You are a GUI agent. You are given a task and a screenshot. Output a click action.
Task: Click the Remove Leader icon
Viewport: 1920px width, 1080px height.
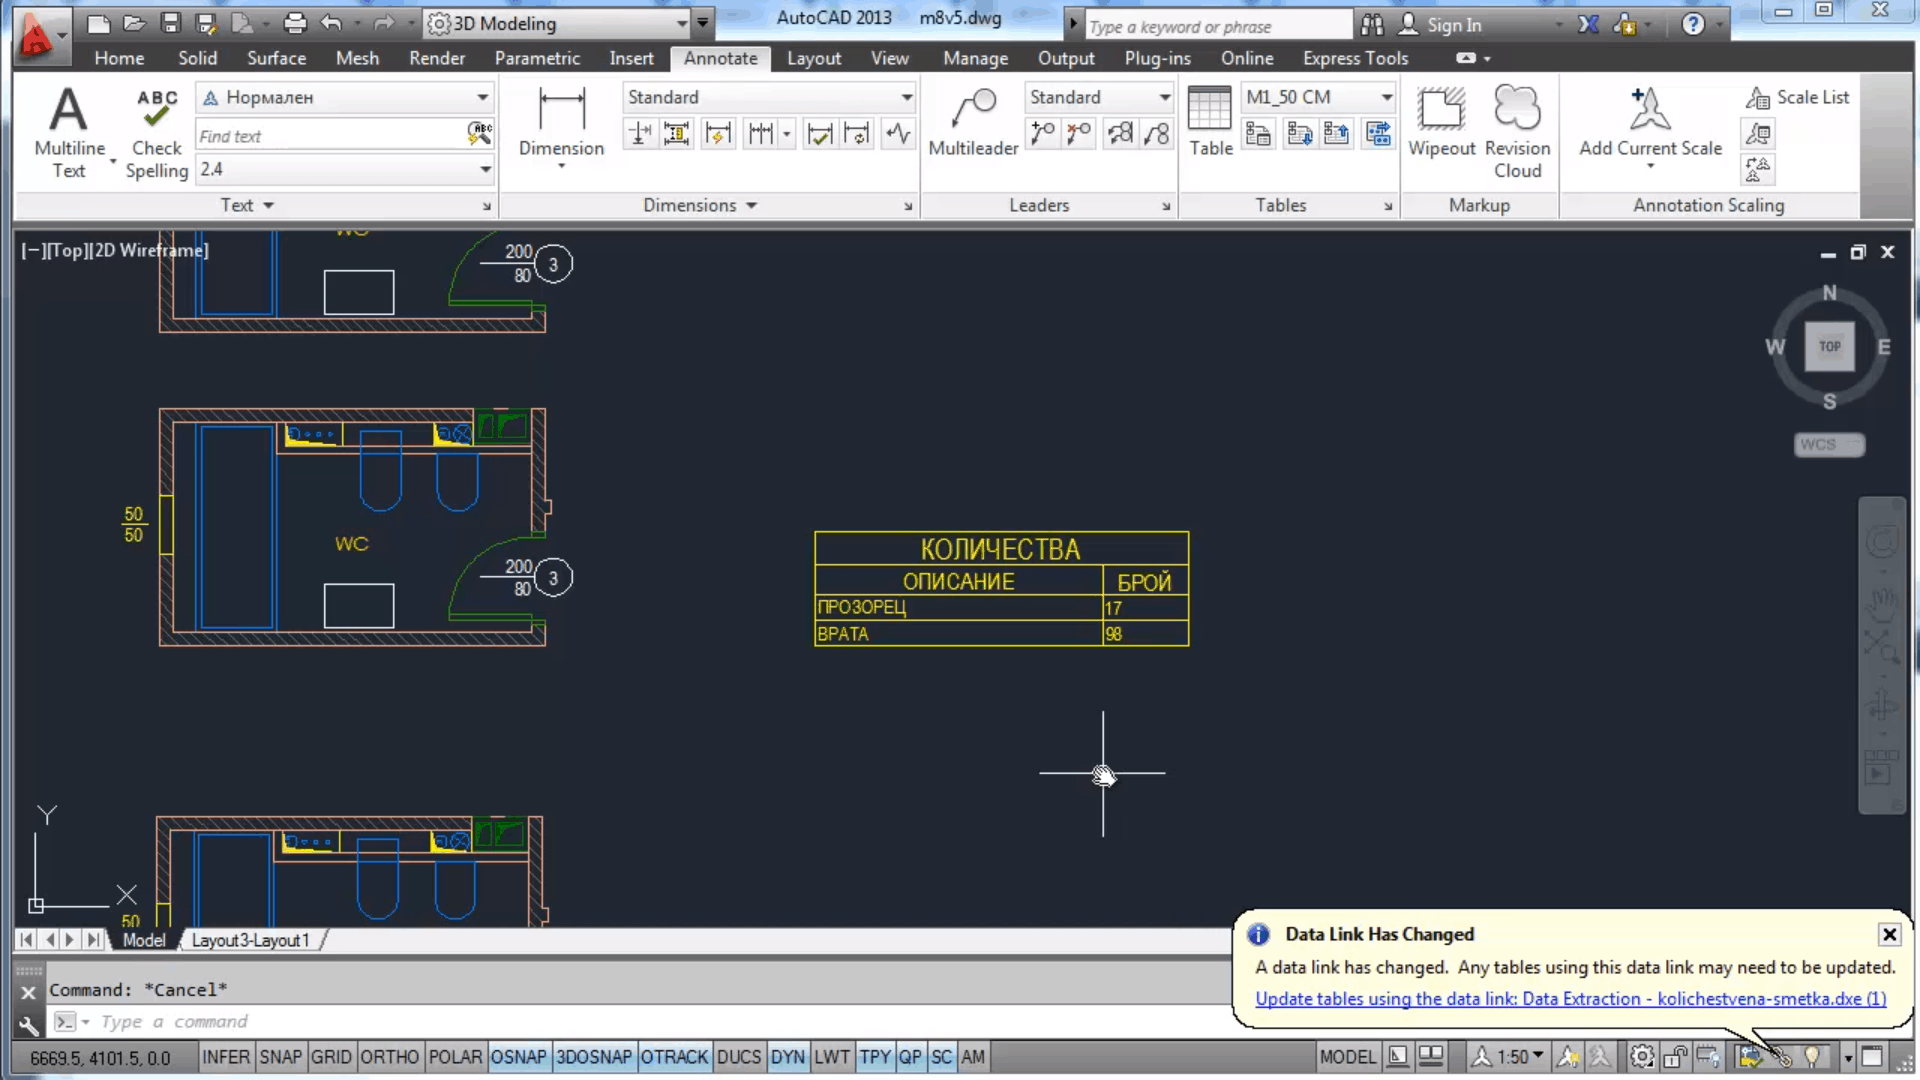tap(1079, 133)
